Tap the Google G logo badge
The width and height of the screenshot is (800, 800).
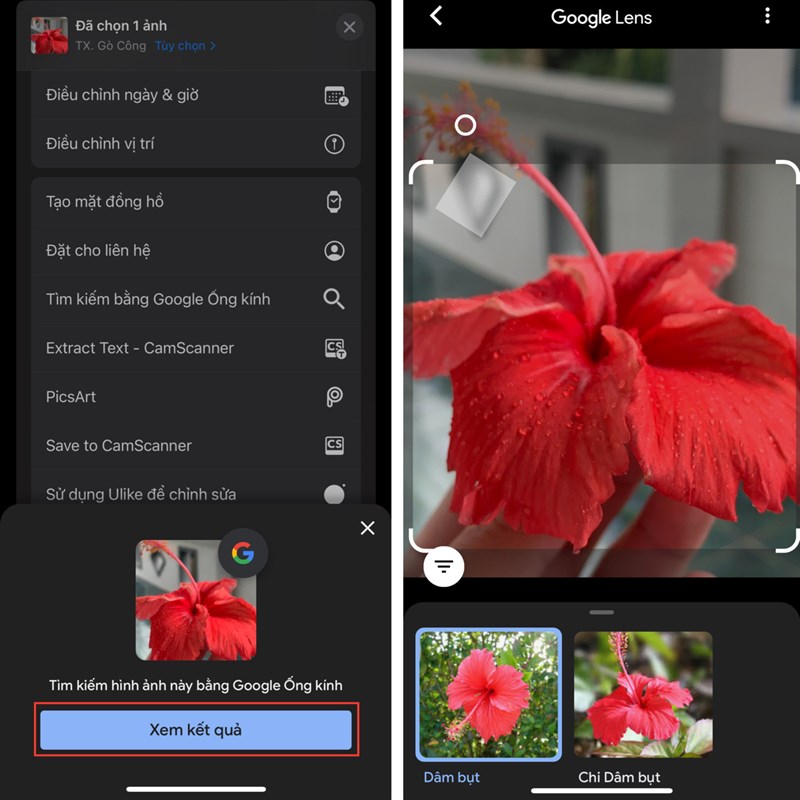(243, 553)
